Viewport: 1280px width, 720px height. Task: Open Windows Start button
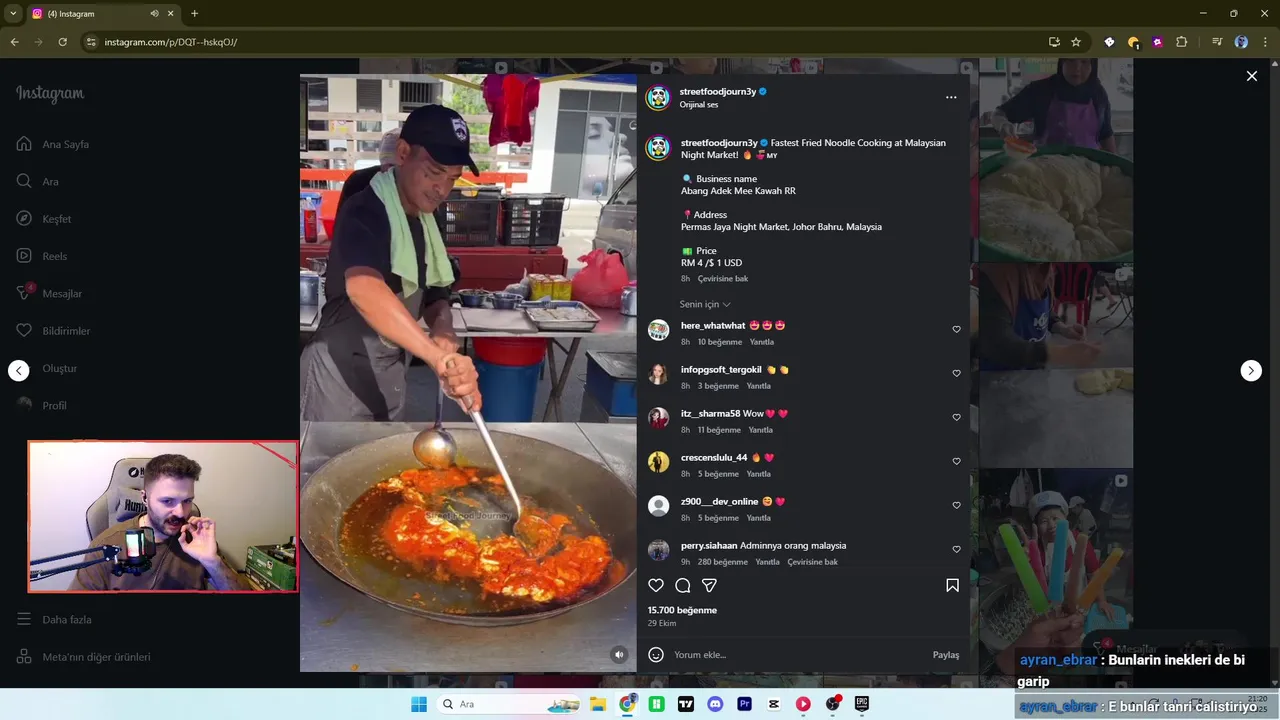click(419, 704)
